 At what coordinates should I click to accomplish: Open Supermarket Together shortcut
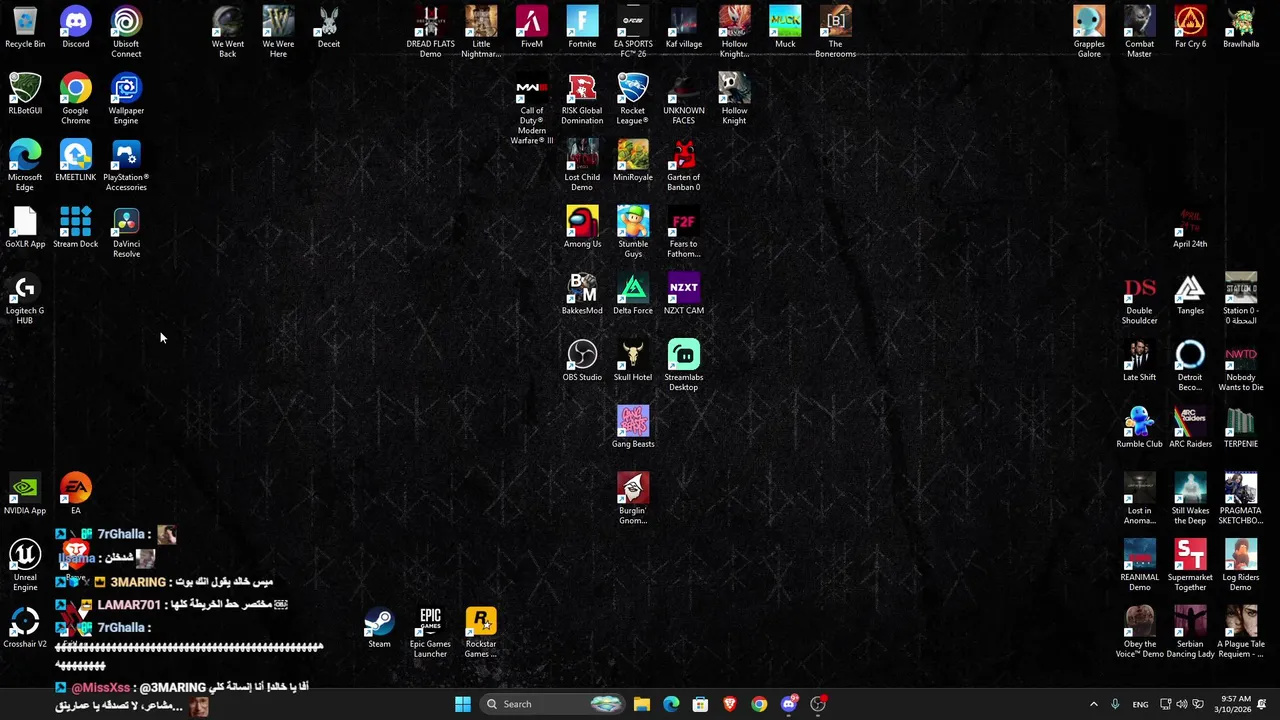tap(1190, 566)
